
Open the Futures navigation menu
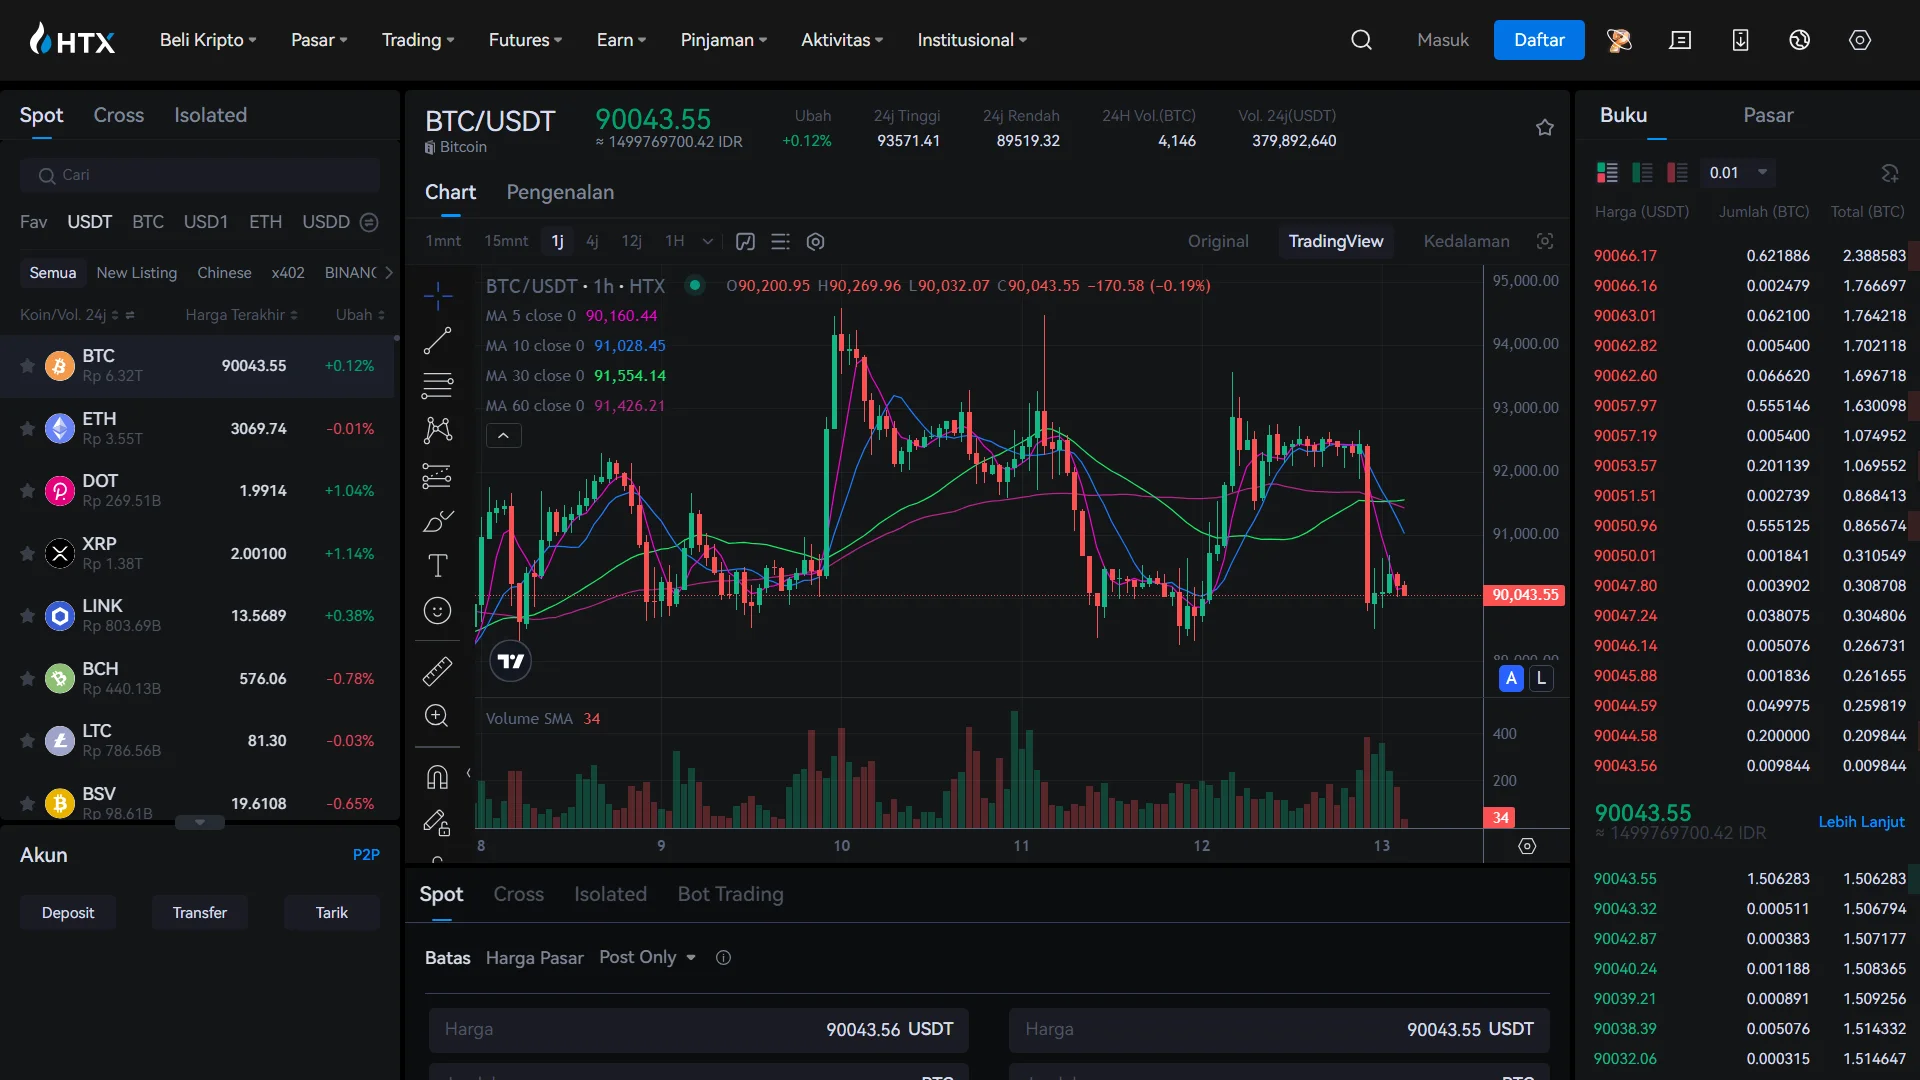(x=524, y=40)
